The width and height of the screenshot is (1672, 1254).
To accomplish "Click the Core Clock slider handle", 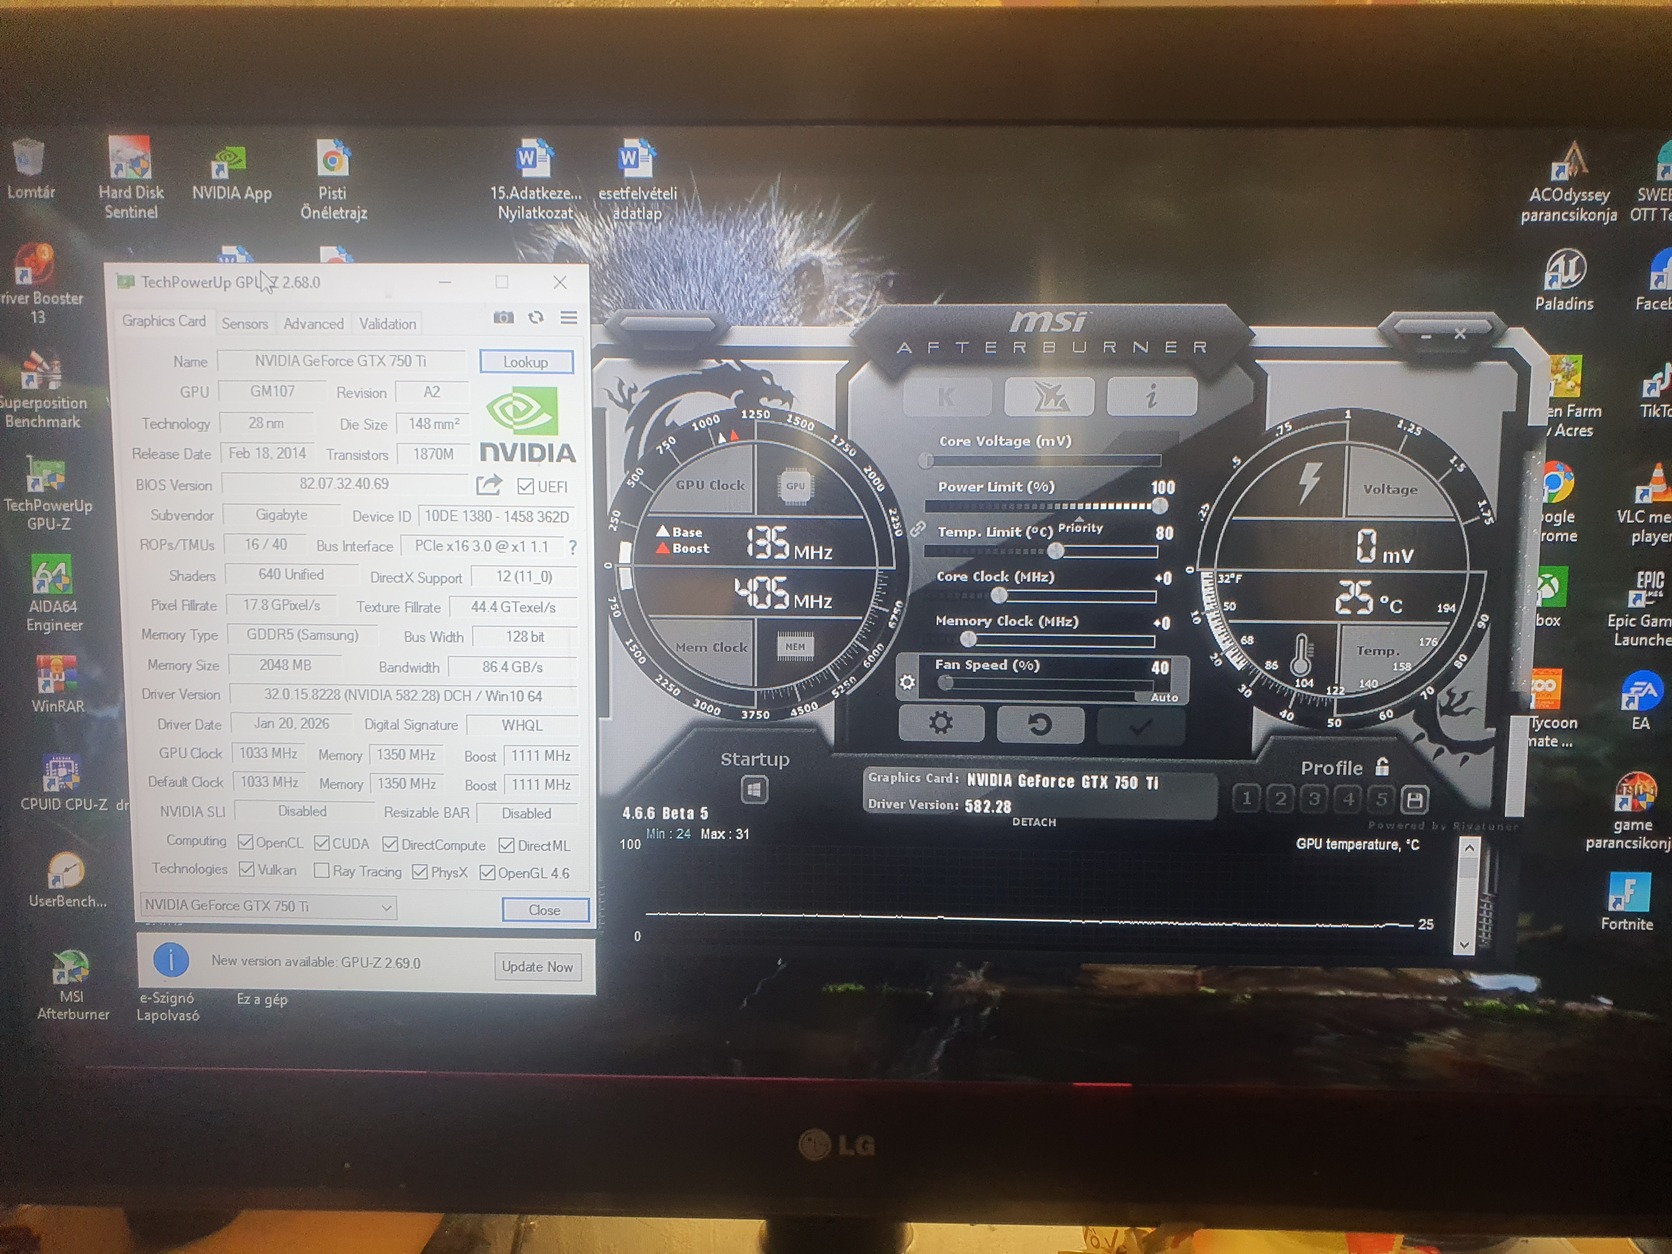I will click(998, 596).
